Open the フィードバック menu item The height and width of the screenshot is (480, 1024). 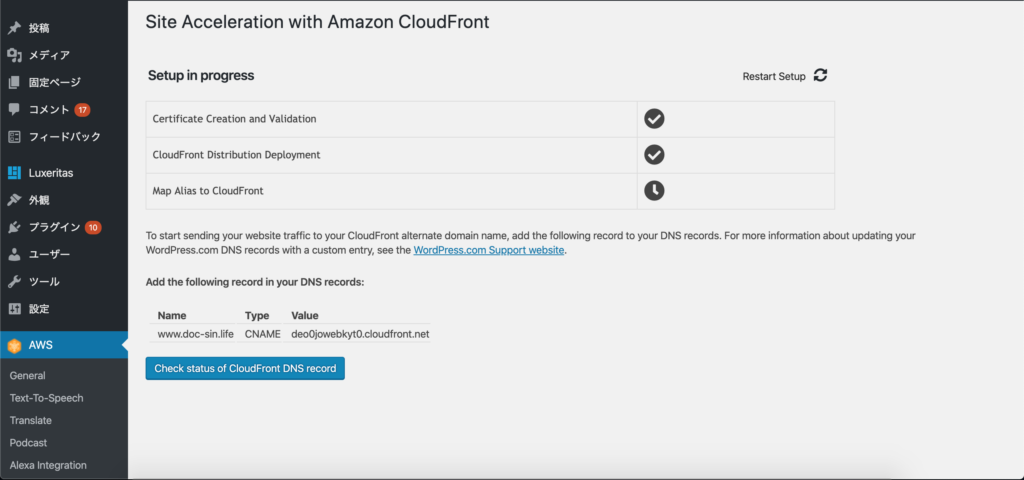pyautogui.click(x=64, y=136)
